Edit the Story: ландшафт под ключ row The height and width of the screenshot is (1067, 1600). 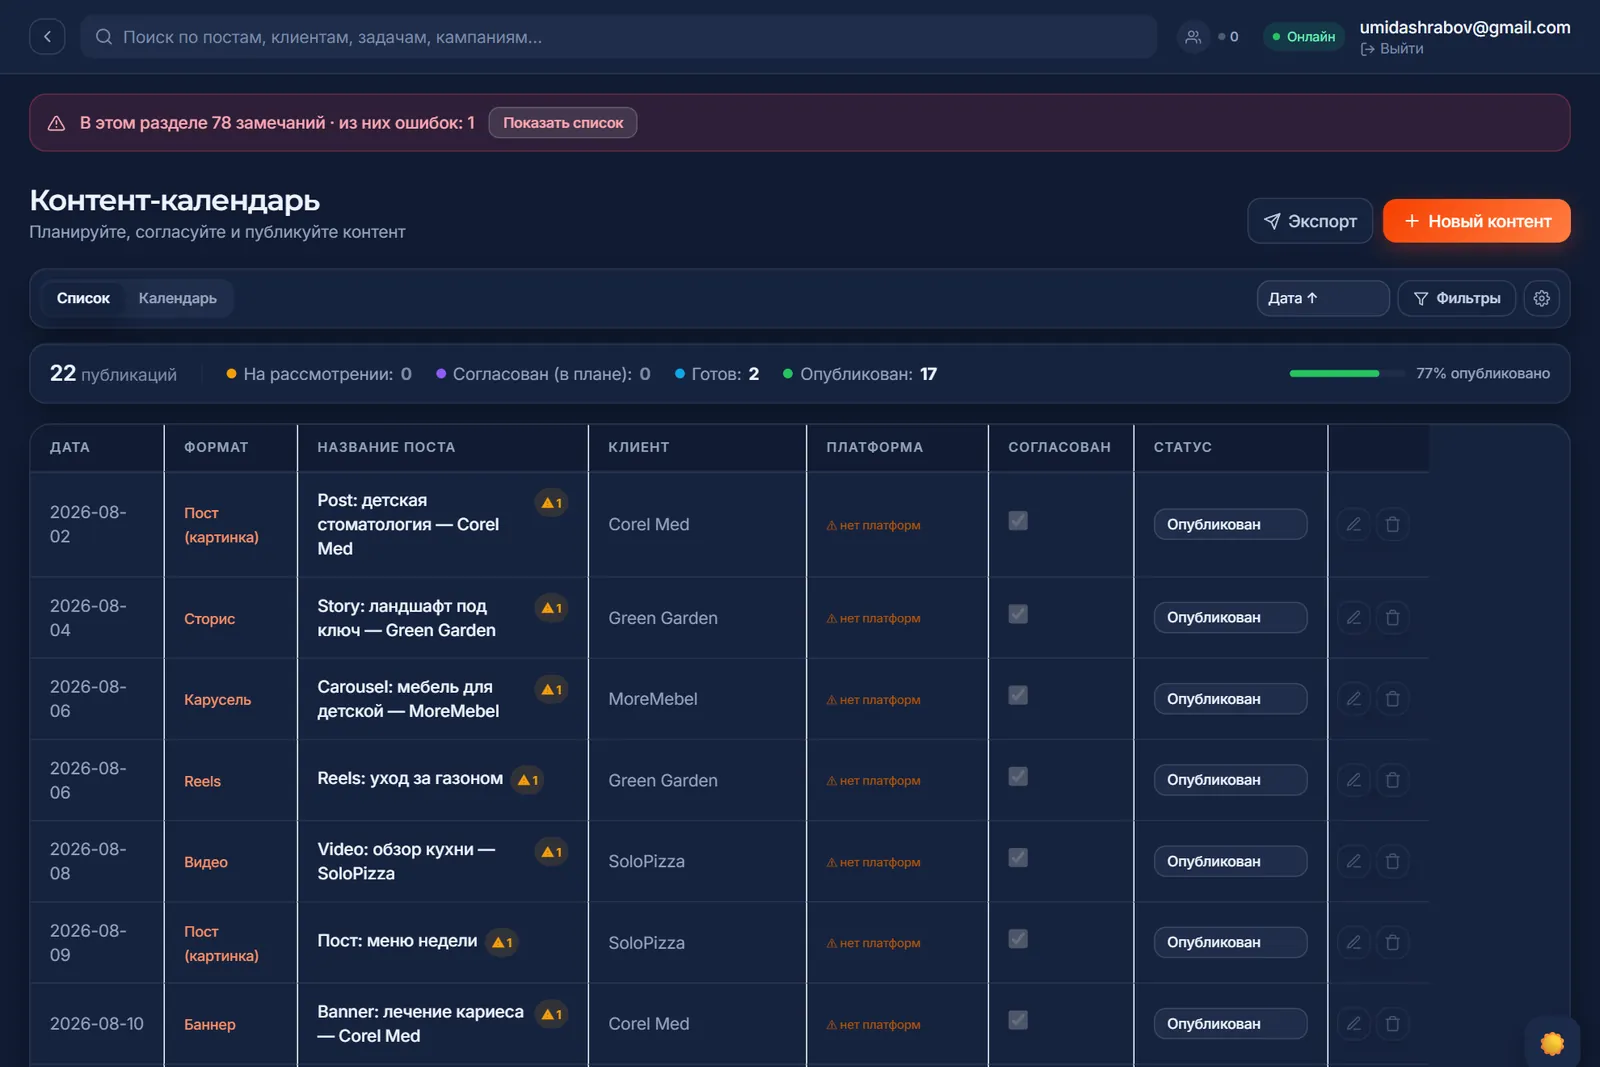[x=1354, y=618]
